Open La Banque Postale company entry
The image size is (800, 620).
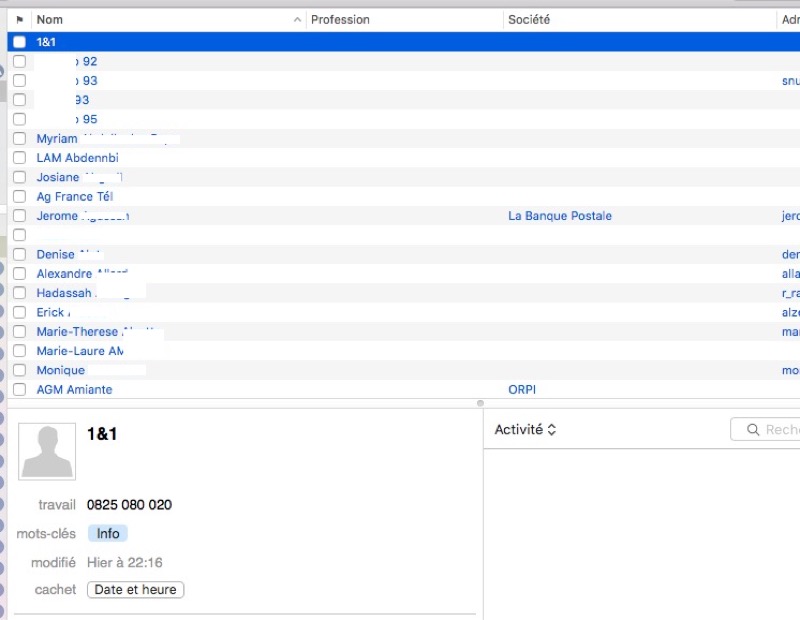pos(560,216)
